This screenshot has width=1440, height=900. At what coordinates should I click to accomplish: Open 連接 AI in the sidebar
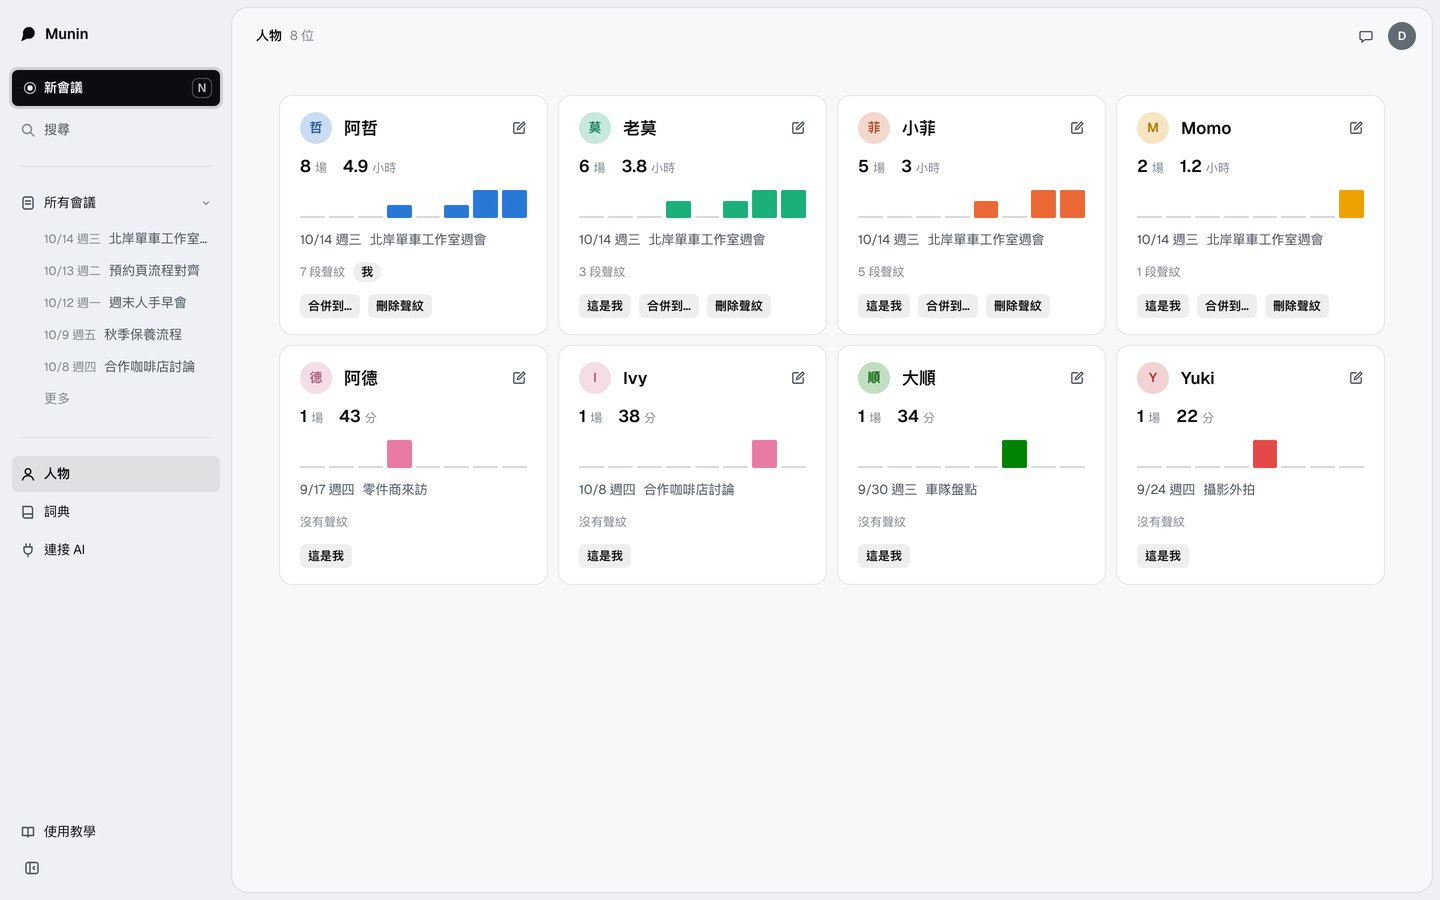[116, 550]
